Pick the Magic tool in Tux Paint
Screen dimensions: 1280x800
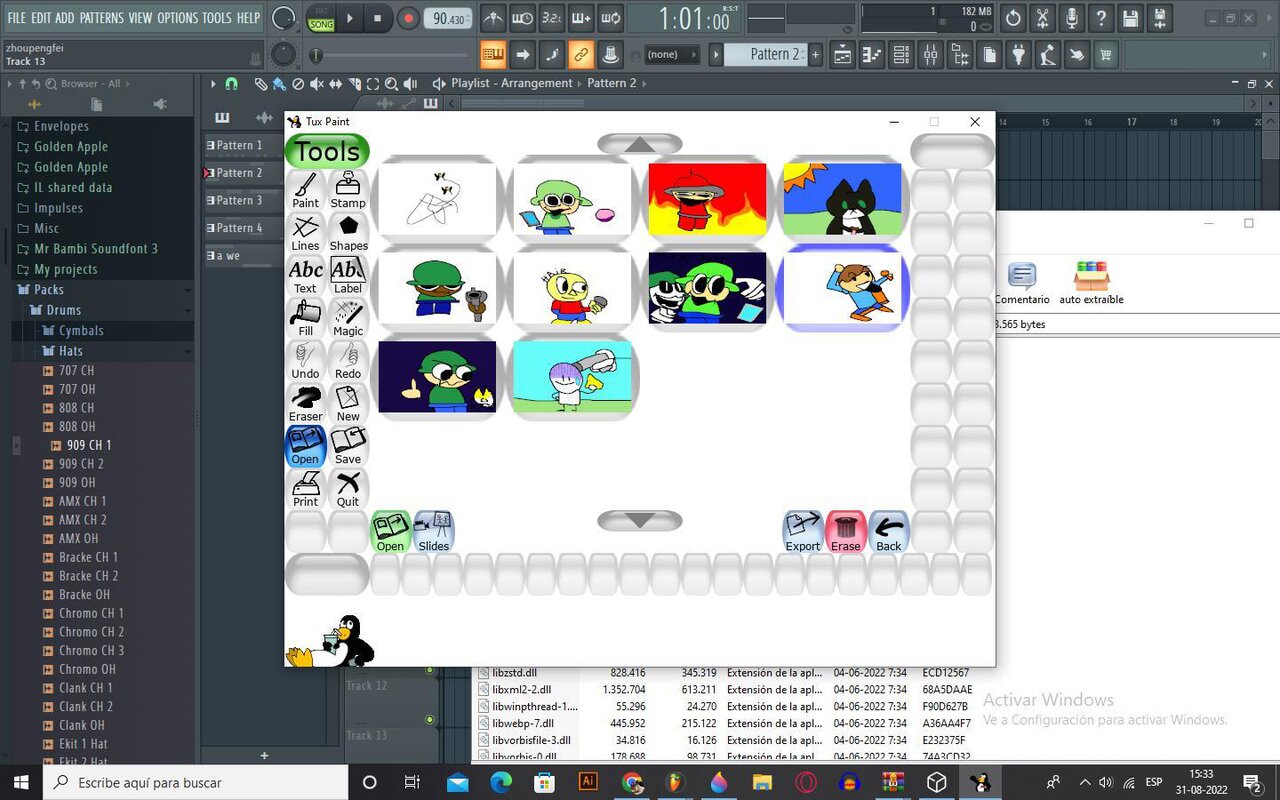point(348,318)
